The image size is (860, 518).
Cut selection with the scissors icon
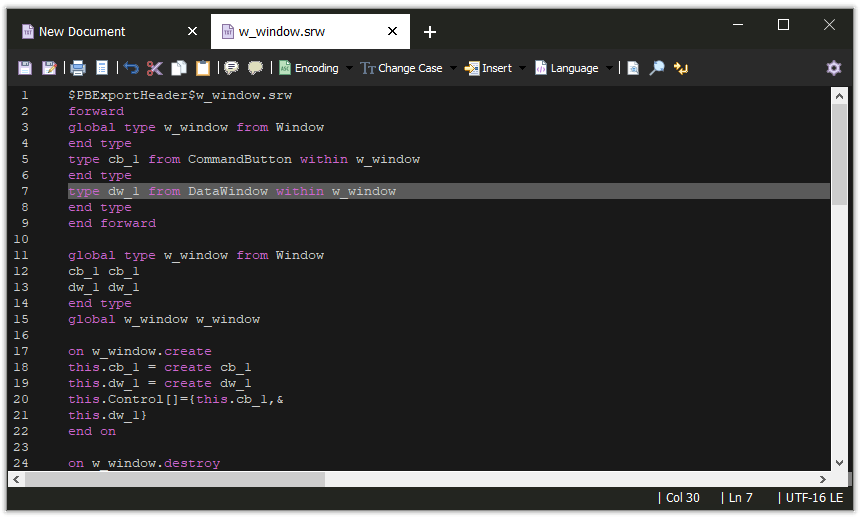coord(154,68)
